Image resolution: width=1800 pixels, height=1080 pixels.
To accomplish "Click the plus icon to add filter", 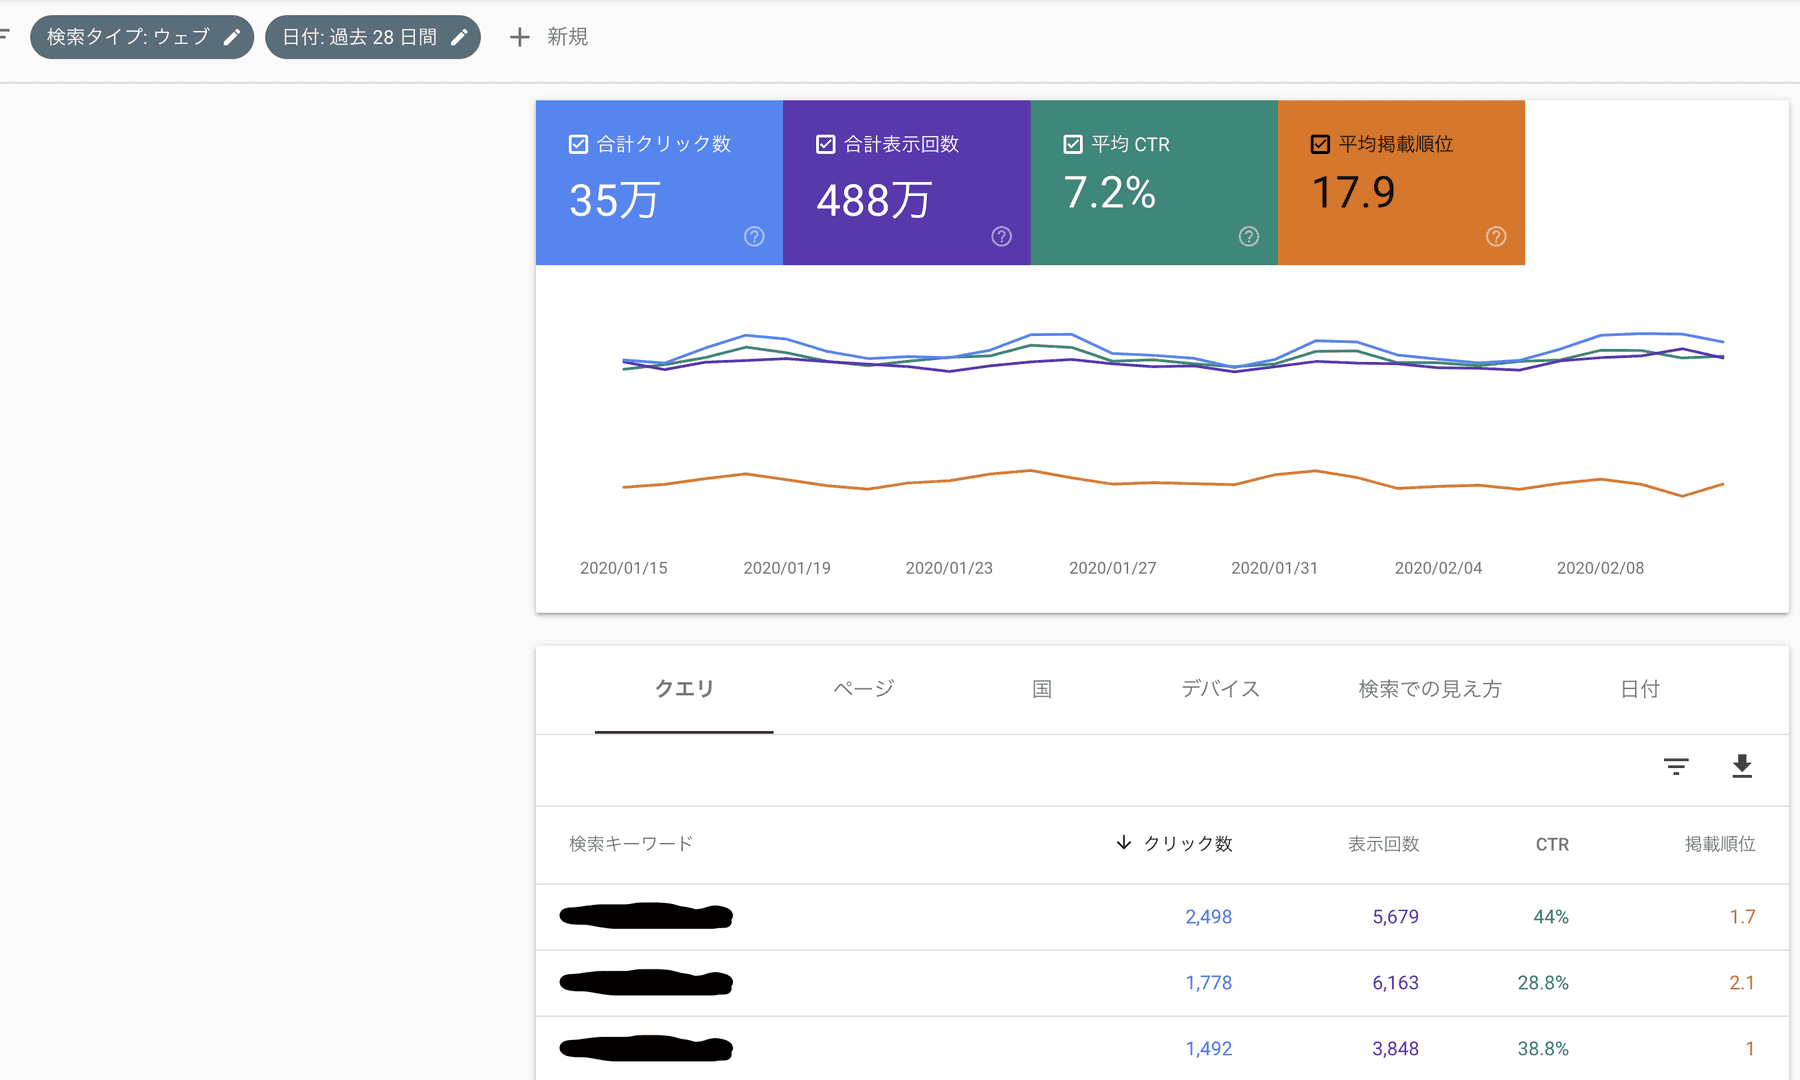I will click(x=519, y=37).
